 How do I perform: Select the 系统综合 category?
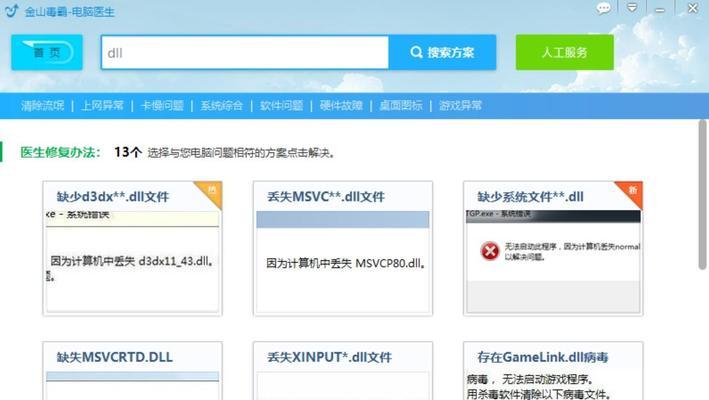coord(222,106)
